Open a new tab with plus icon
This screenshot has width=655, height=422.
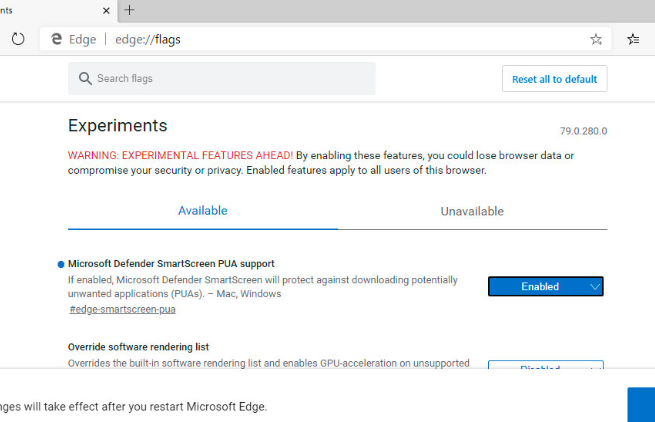coord(129,10)
